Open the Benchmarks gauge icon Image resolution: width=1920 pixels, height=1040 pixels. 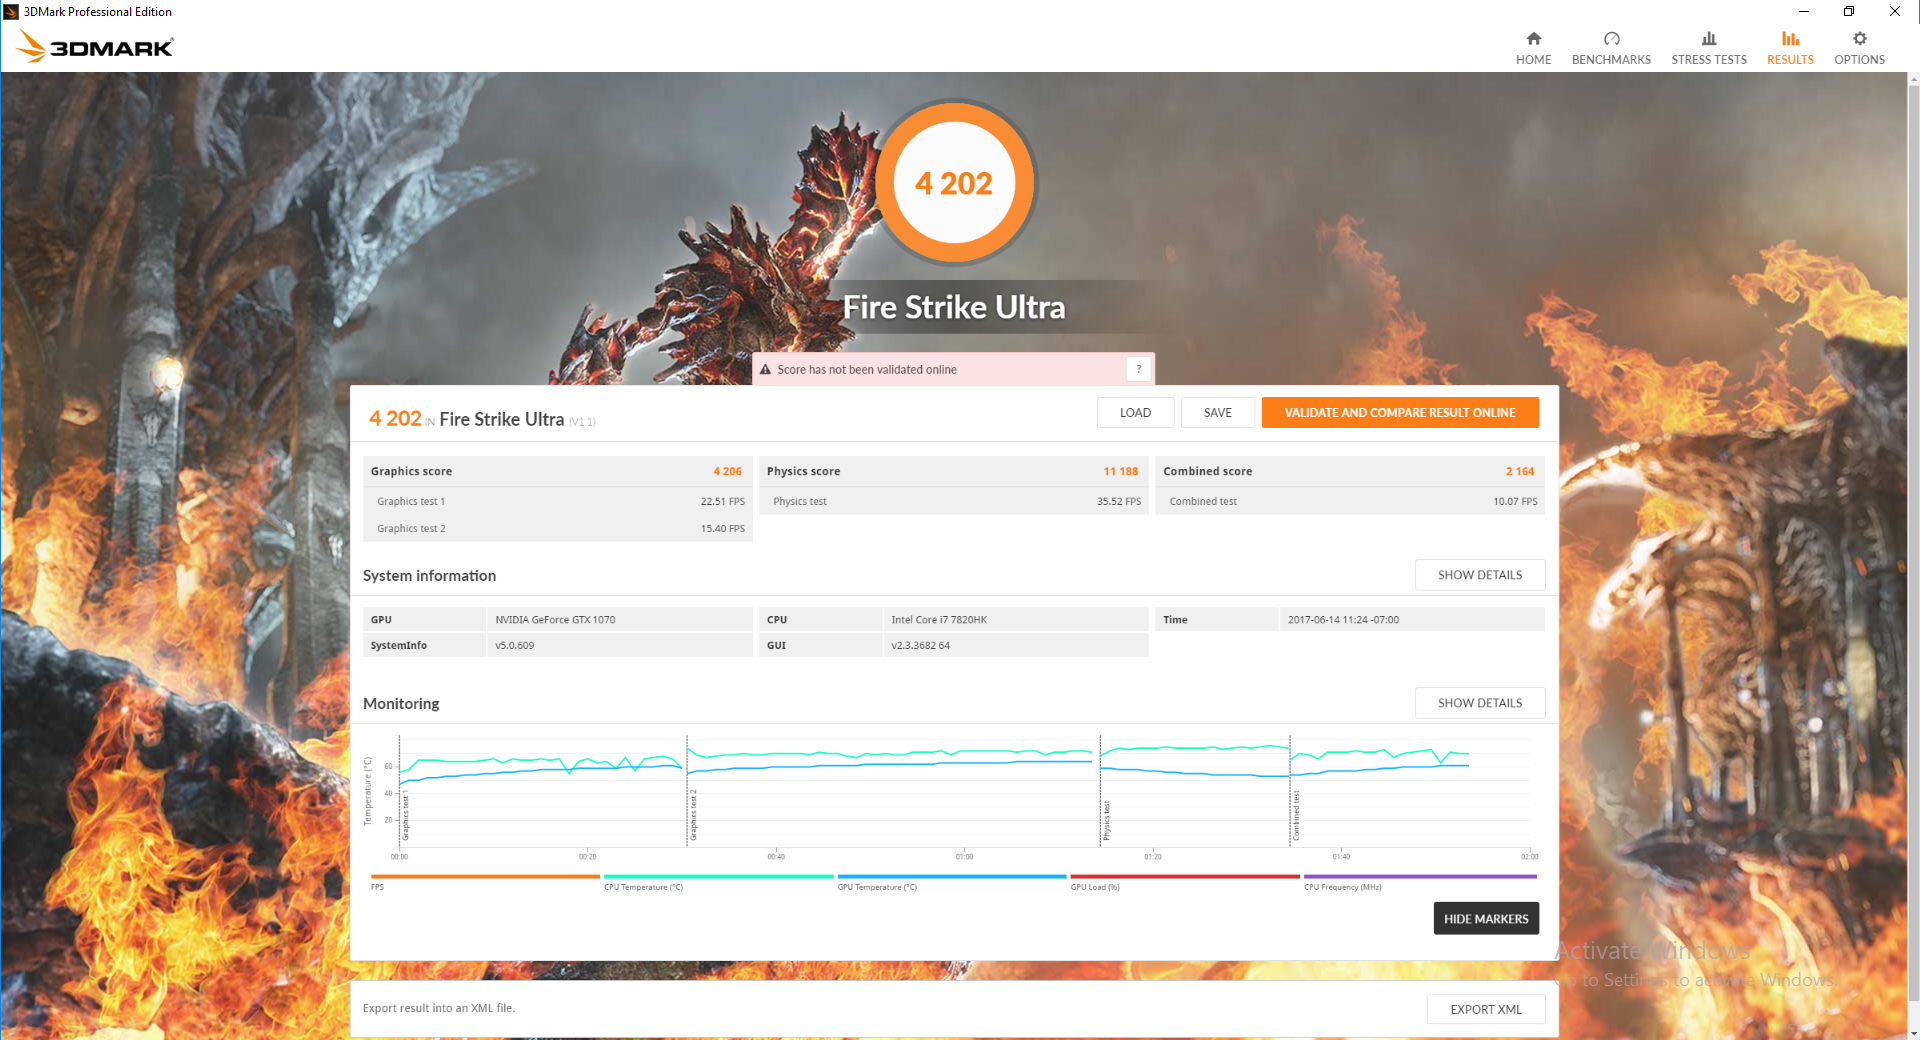click(x=1611, y=39)
